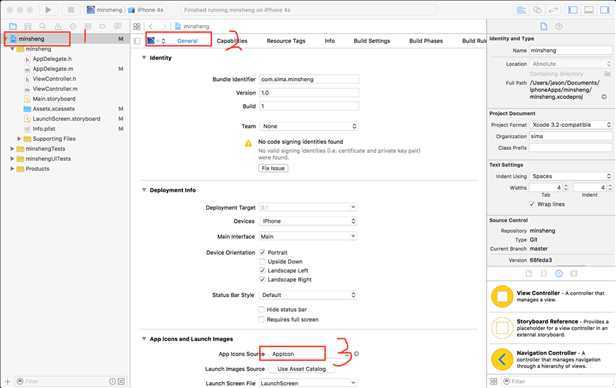Switch library to icon grid view
The height and width of the screenshot is (388, 616).
point(494,381)
